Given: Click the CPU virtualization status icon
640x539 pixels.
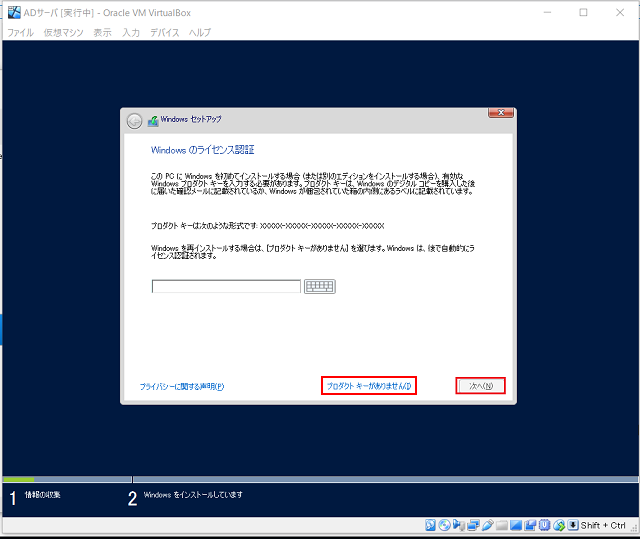Looking at the screenshot, I should pos(544,525).
